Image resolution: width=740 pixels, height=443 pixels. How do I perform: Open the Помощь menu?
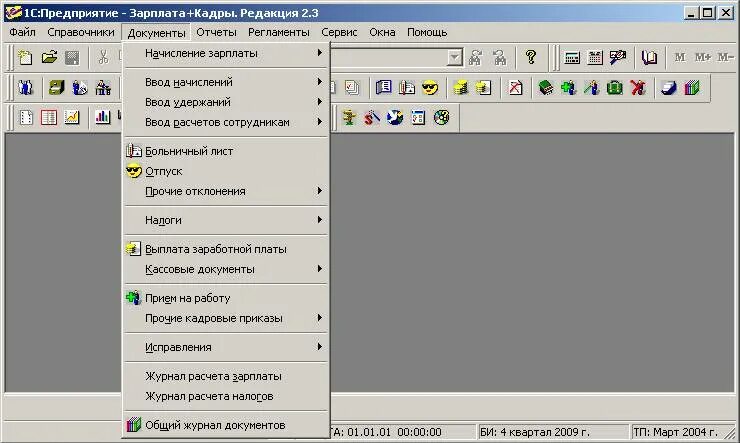click(427, 32)
